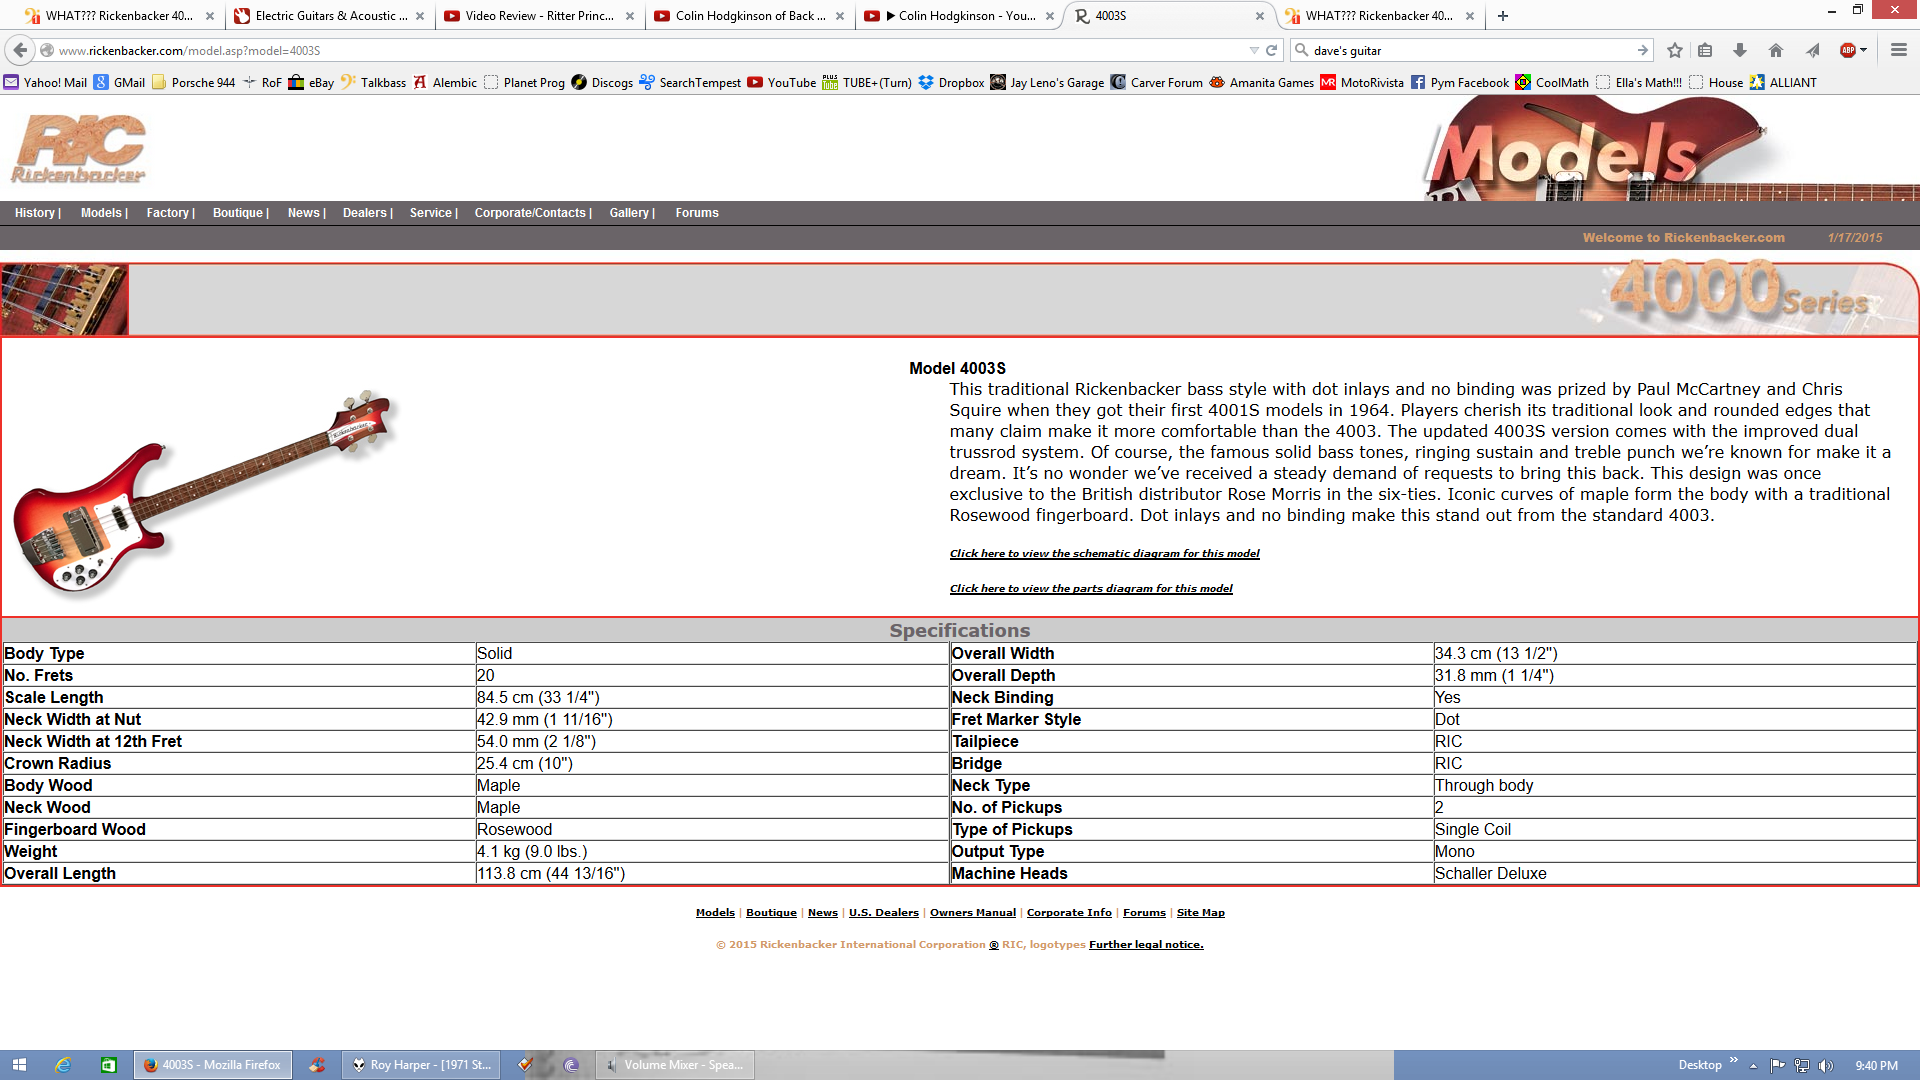Open the Further legal notice link

click(x=1146, y=944)
